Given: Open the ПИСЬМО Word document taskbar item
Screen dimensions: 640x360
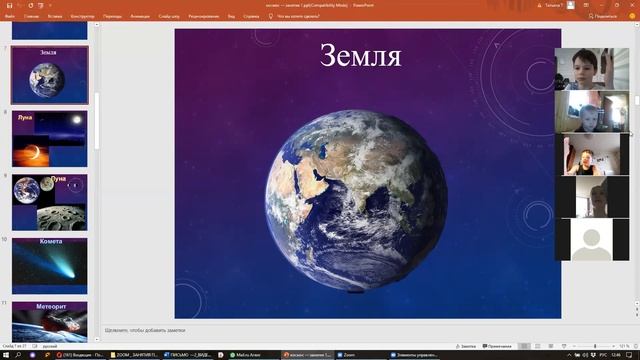Looking at the screenshot, I should pos(187,355).
